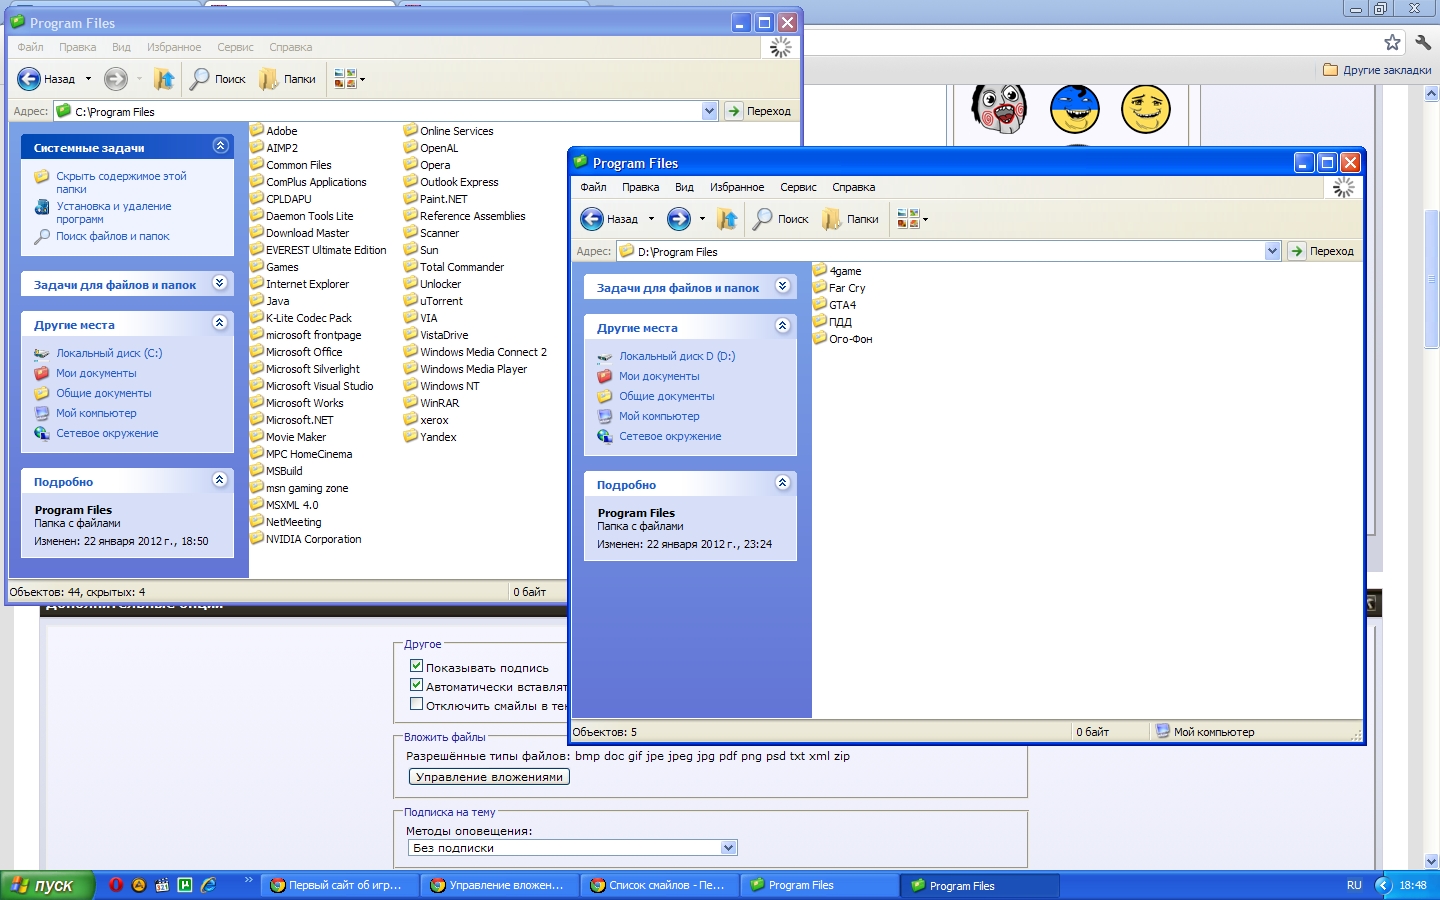Screen dimensions: 1440x900
Task: Click 'Установка и удаление программ' link
Action: click(113, 212)
